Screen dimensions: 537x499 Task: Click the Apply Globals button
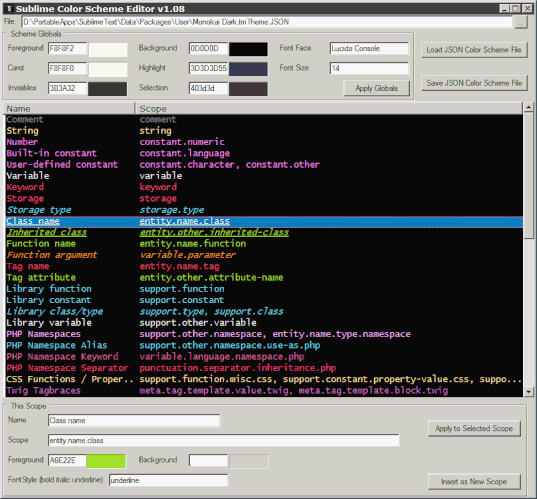pyautogui.click(x=376, y=89)
